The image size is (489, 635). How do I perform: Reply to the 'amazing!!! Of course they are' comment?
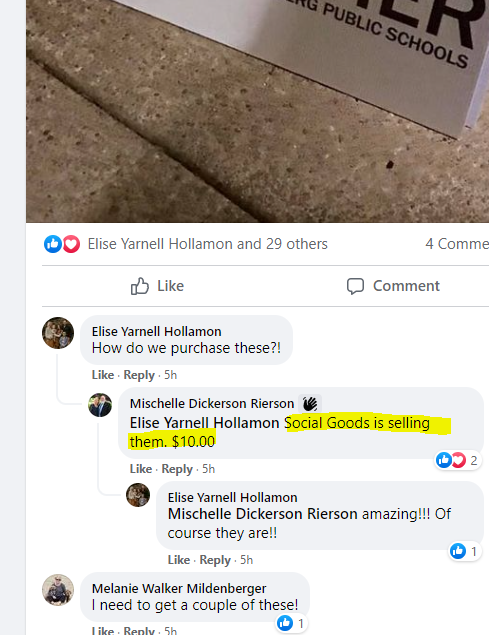[215, 560]
